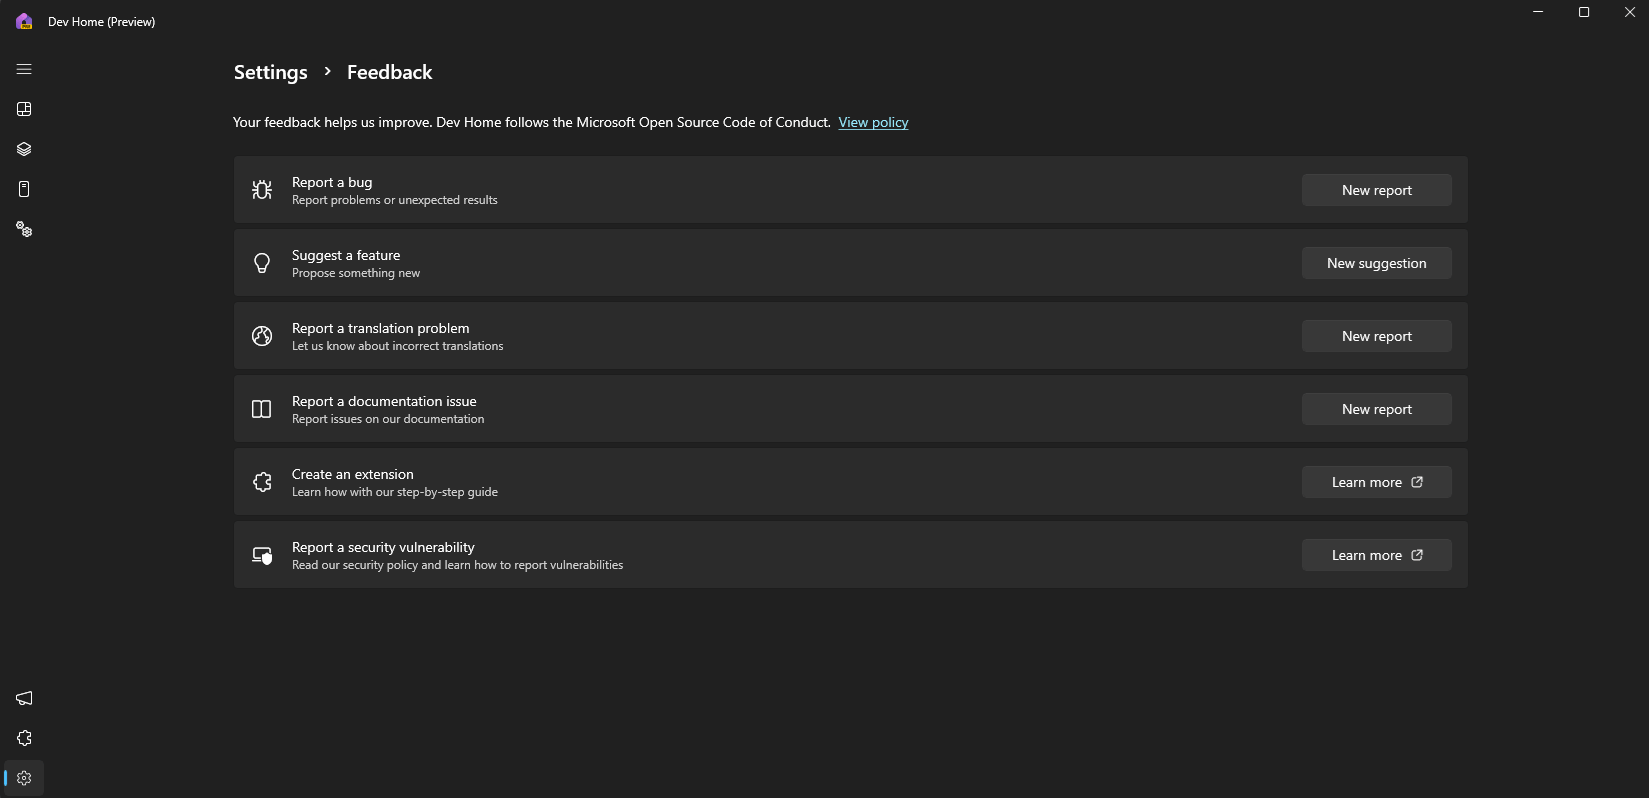Click the Dev Home logo in title bar

24,21
